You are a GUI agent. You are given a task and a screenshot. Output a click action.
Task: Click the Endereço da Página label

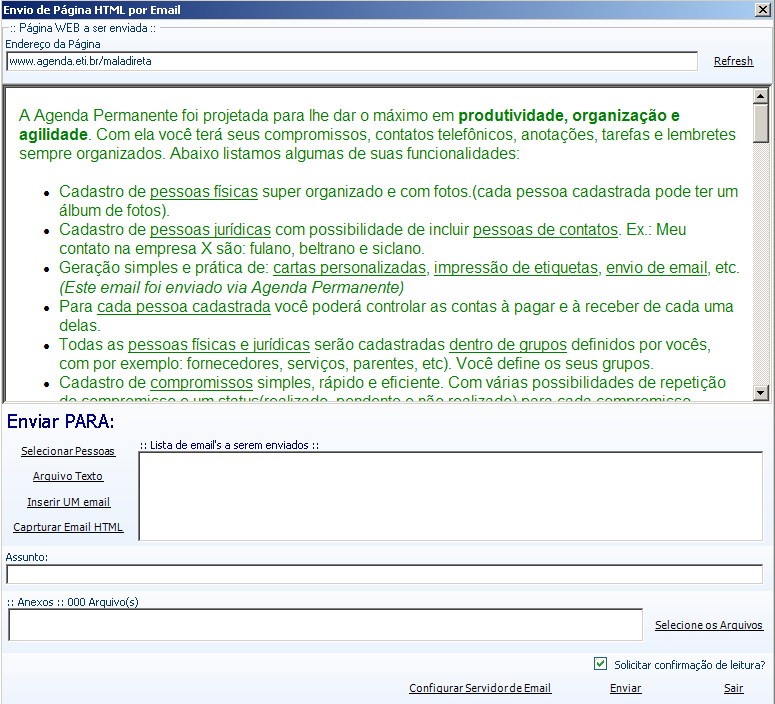point(53,44)
